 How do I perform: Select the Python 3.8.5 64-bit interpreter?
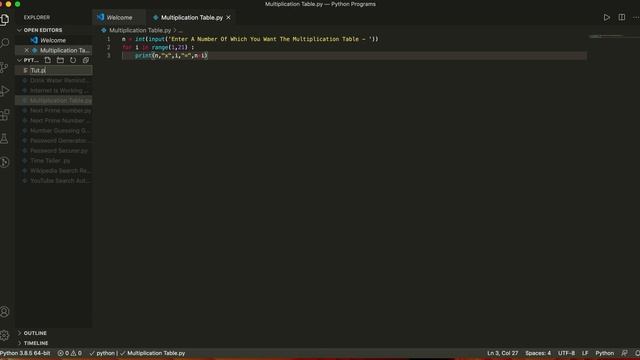tap(25, 353)
